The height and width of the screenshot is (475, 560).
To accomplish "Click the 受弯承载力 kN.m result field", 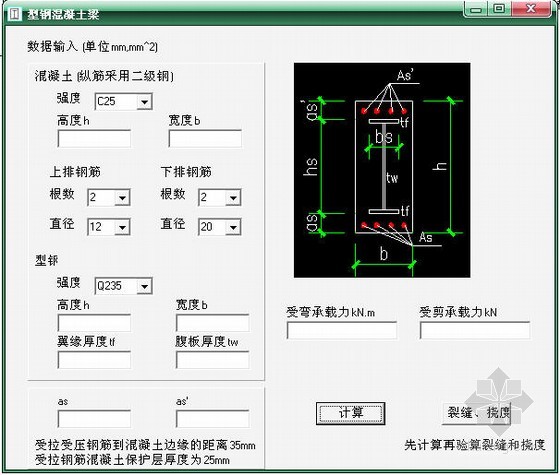I will coord(342,330).
